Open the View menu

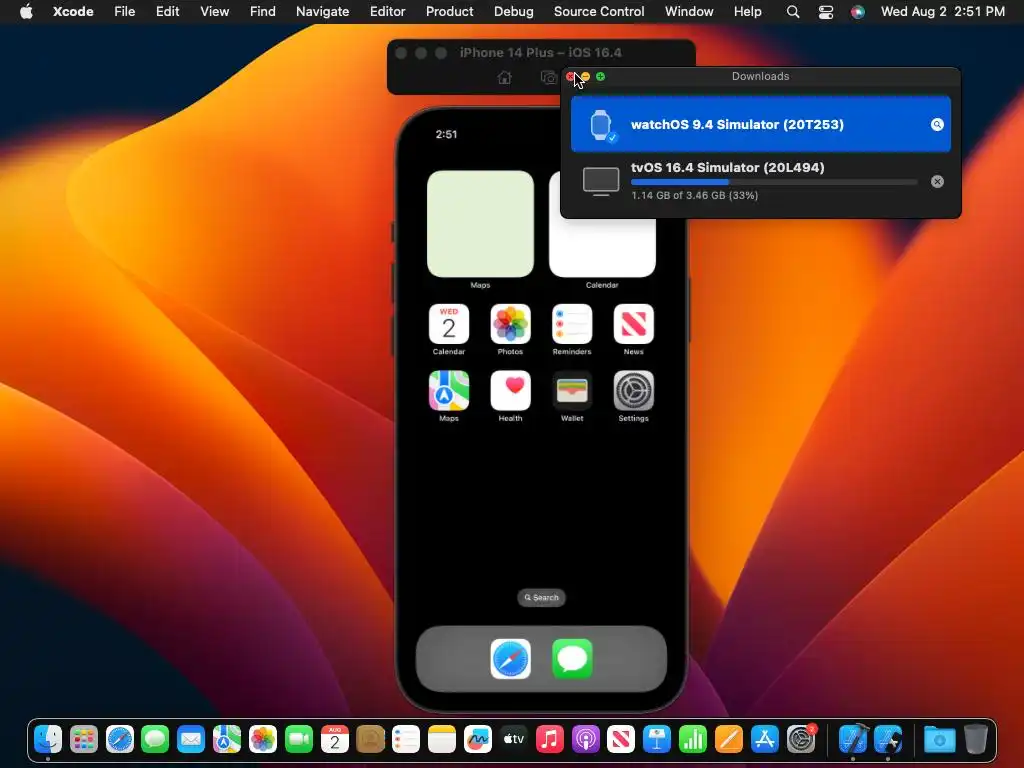coord(214,12)
